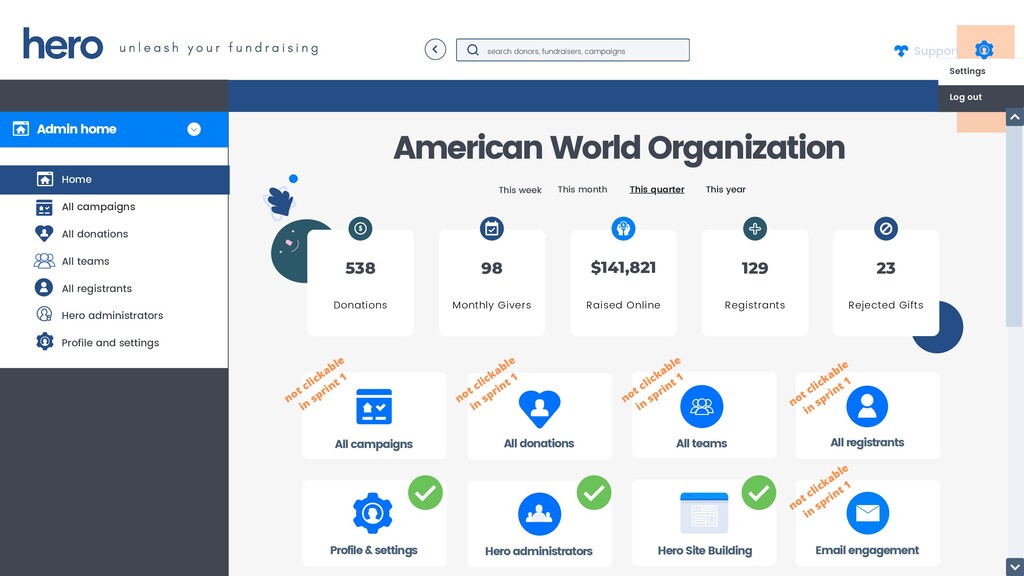Click the search magnifier icon
1024x576 pixels.
point(473,50)
